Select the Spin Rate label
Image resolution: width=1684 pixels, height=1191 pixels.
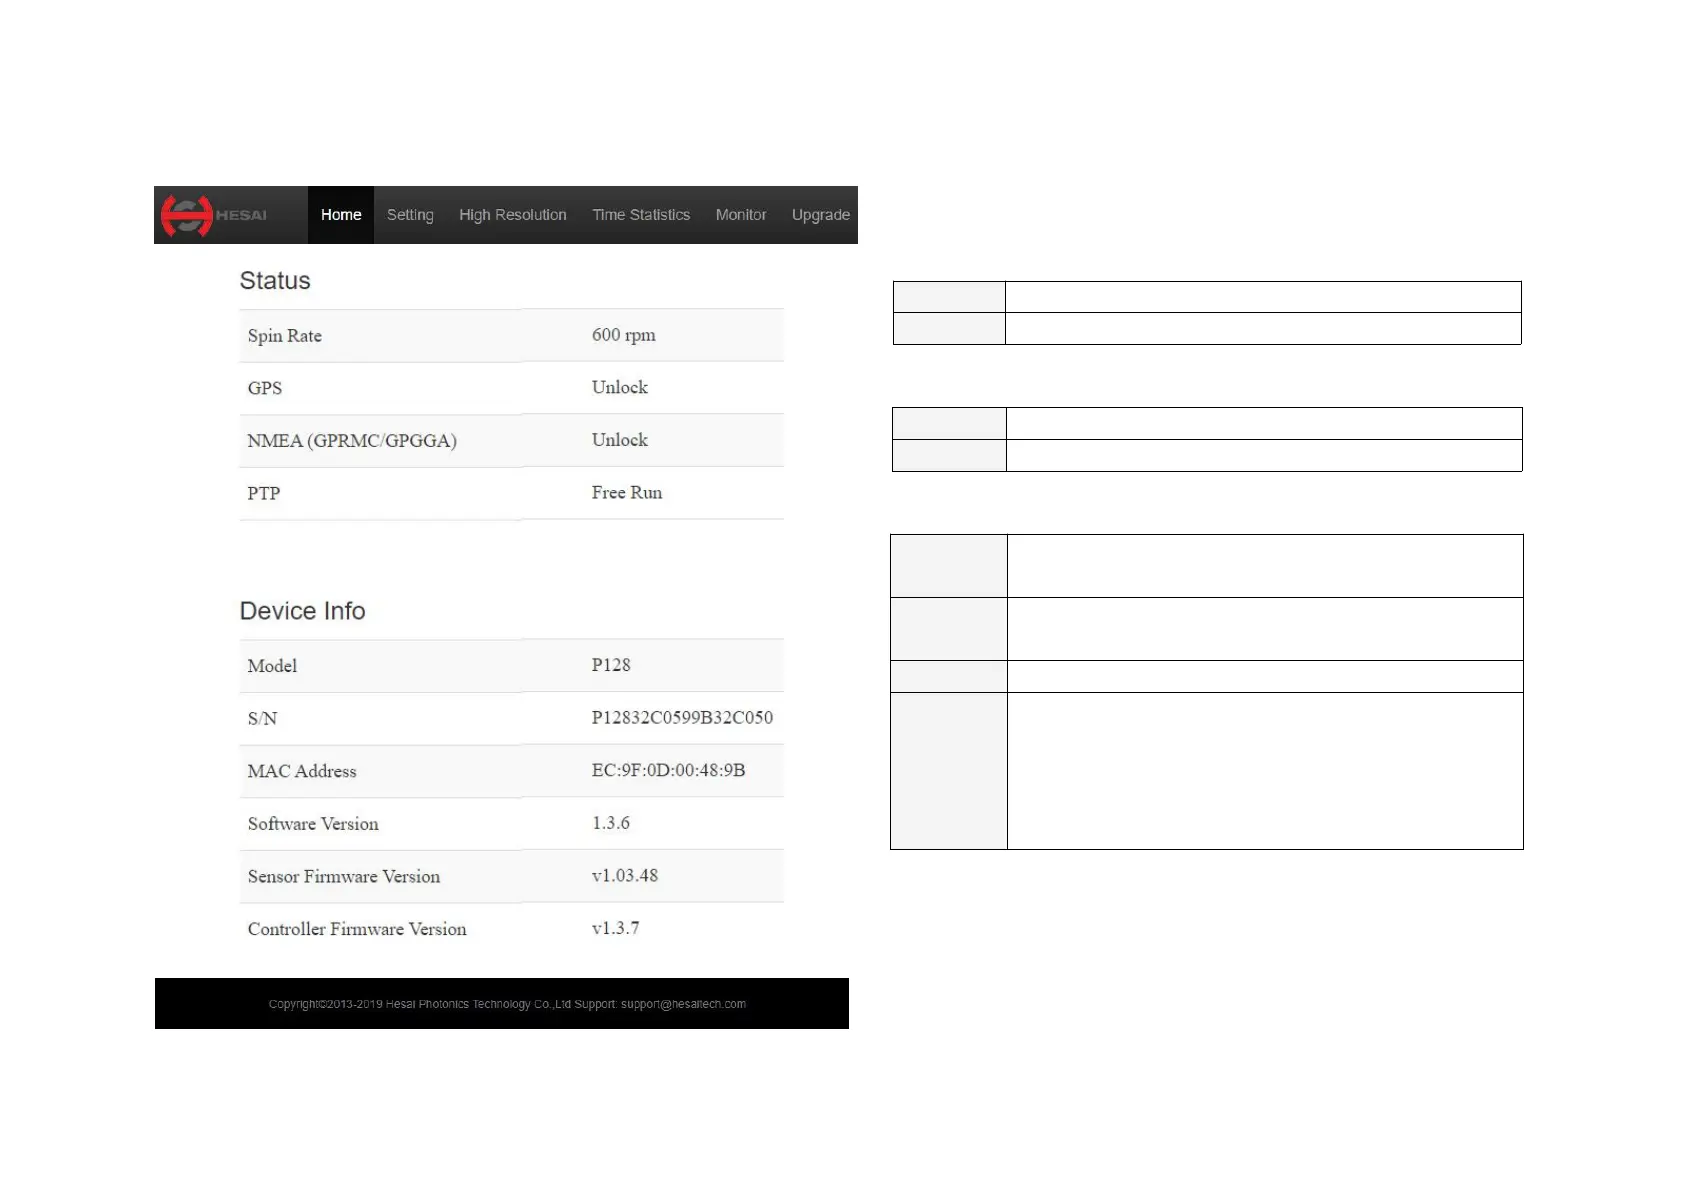(x=285, y=336)
